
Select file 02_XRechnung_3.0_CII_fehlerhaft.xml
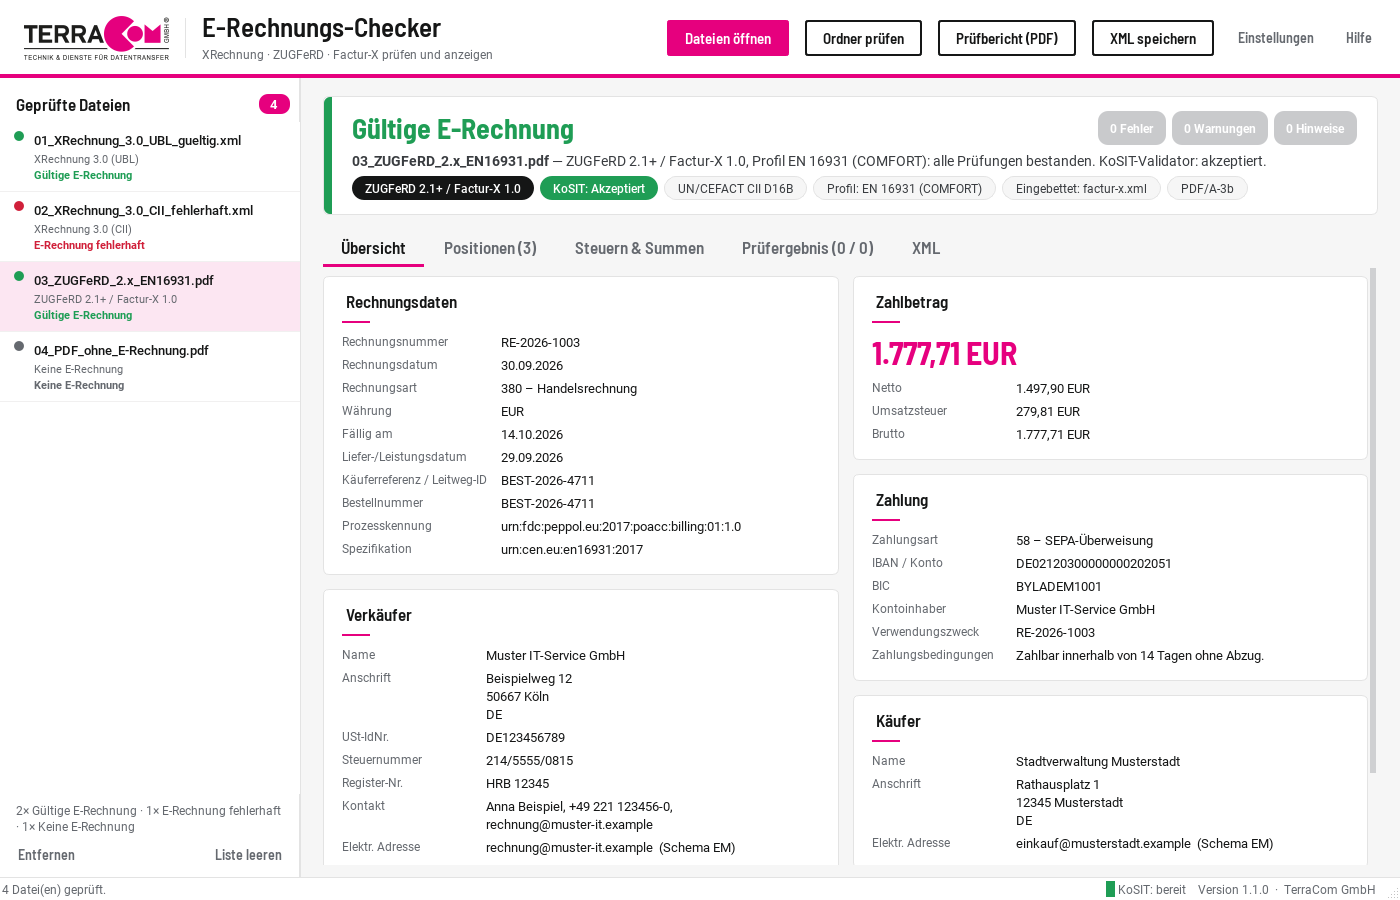tap(150, 227)
